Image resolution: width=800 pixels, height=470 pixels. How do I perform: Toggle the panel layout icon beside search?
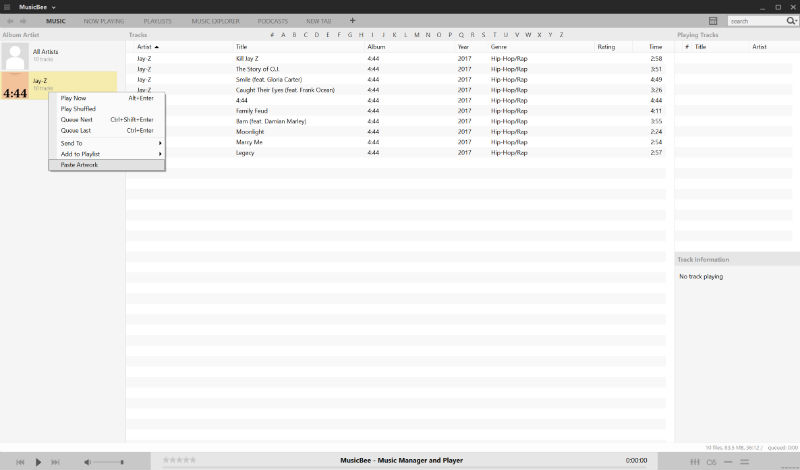coord(713,20)
